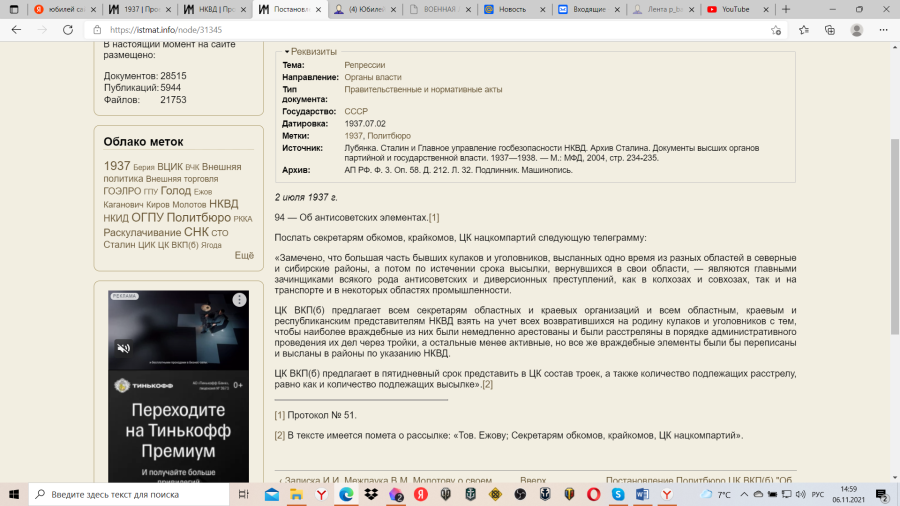This screenshot has width=900, height=506.
Task: Open the browser profile avatar
Action: pyautogui.click(x=856, y=30)
